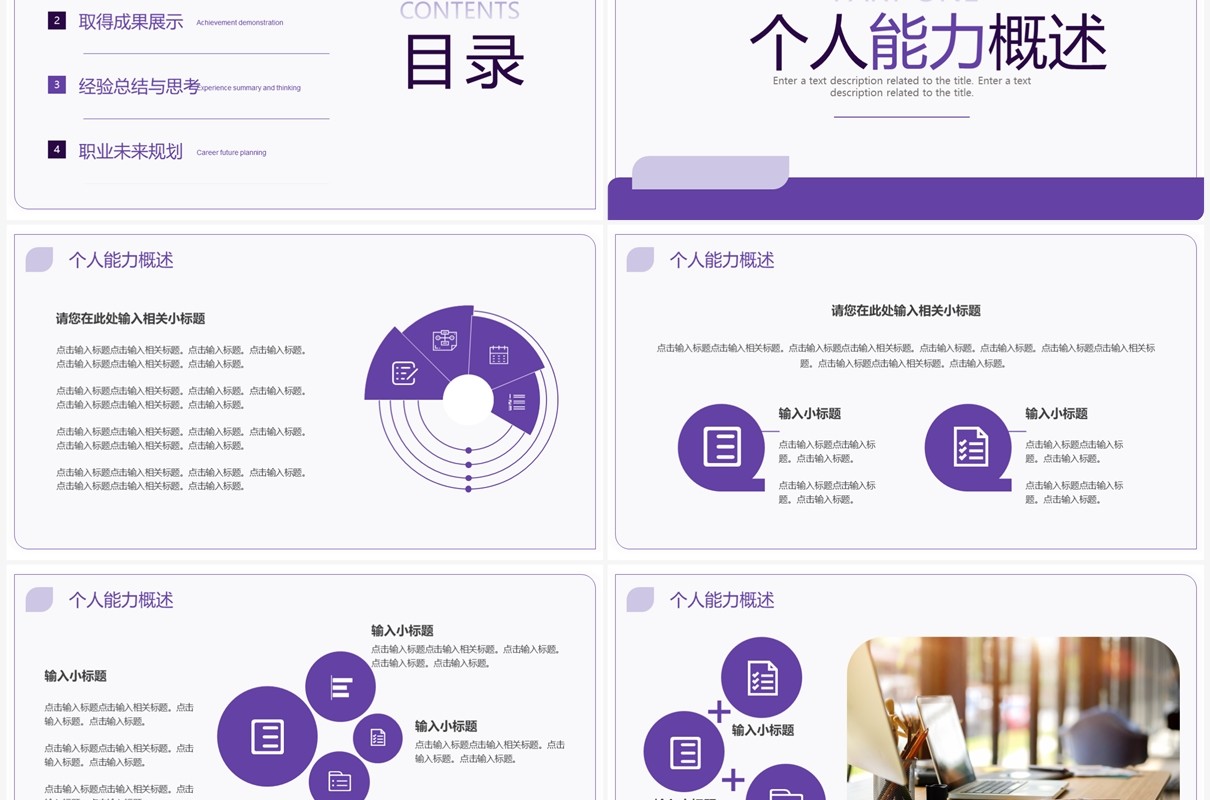Click the upper plus sign beside laptop photo
1210x800 pixels.
point(718,712)
